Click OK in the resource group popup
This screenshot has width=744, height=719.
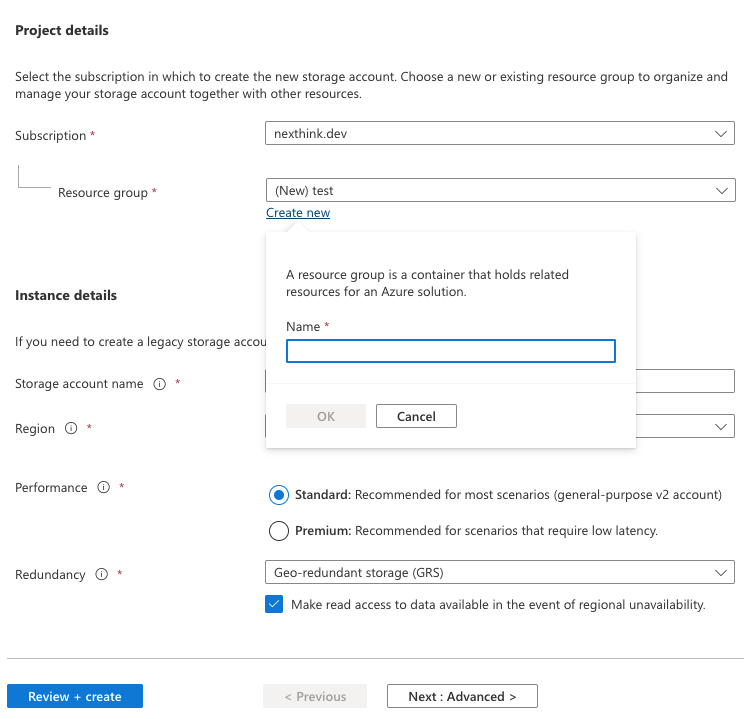pos(326,416)
